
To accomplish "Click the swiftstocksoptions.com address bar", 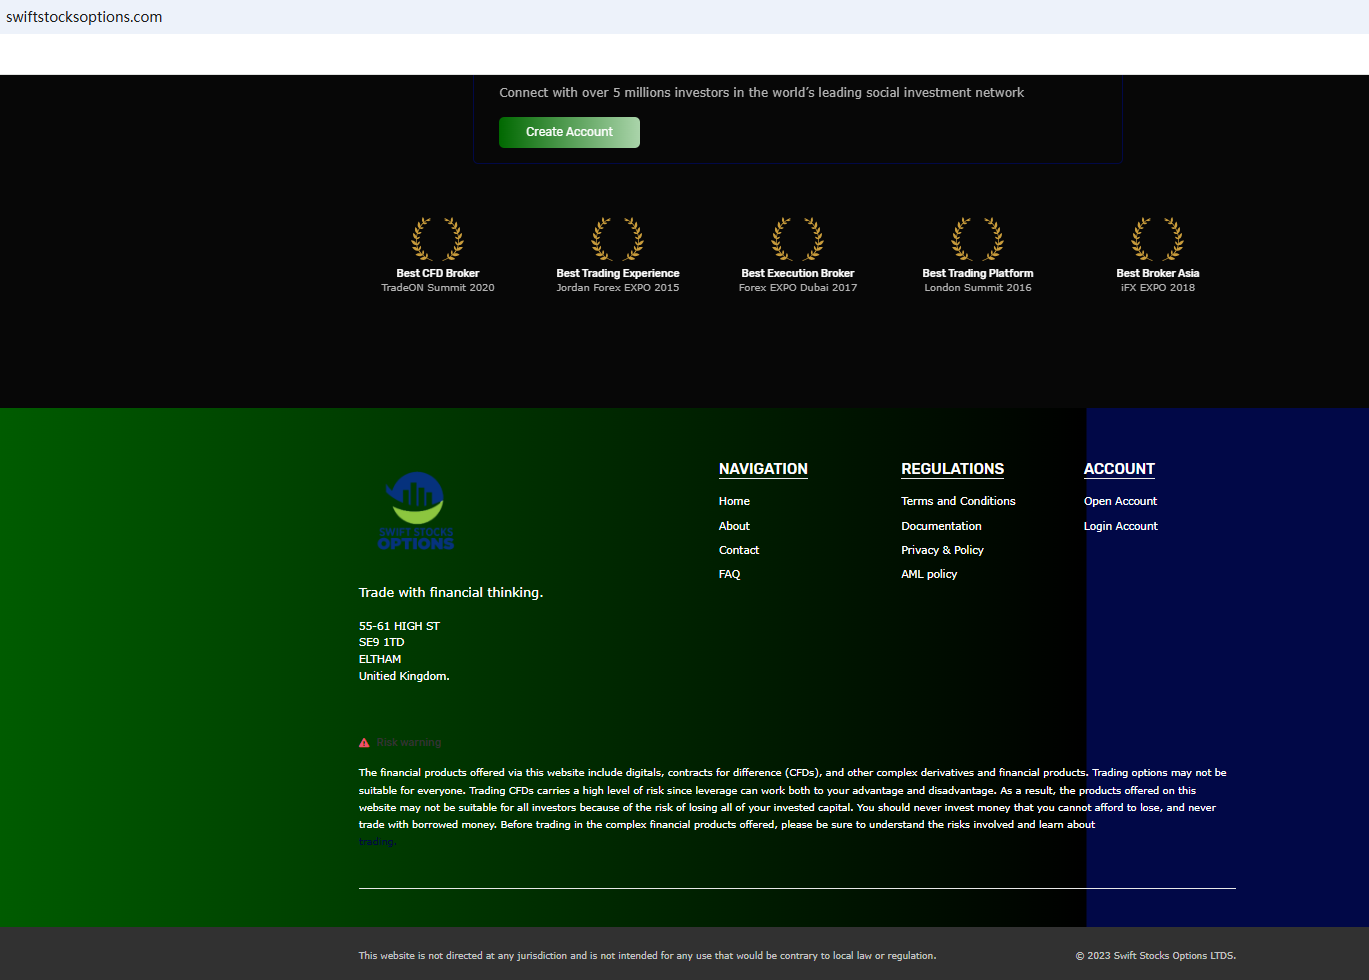I will [84, 17].
